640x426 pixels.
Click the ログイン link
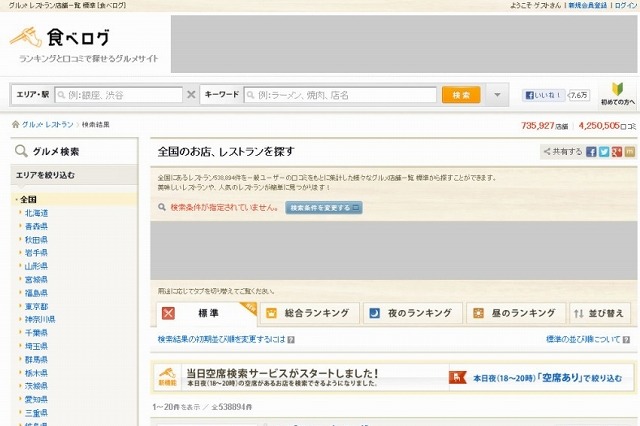[626, 5]
